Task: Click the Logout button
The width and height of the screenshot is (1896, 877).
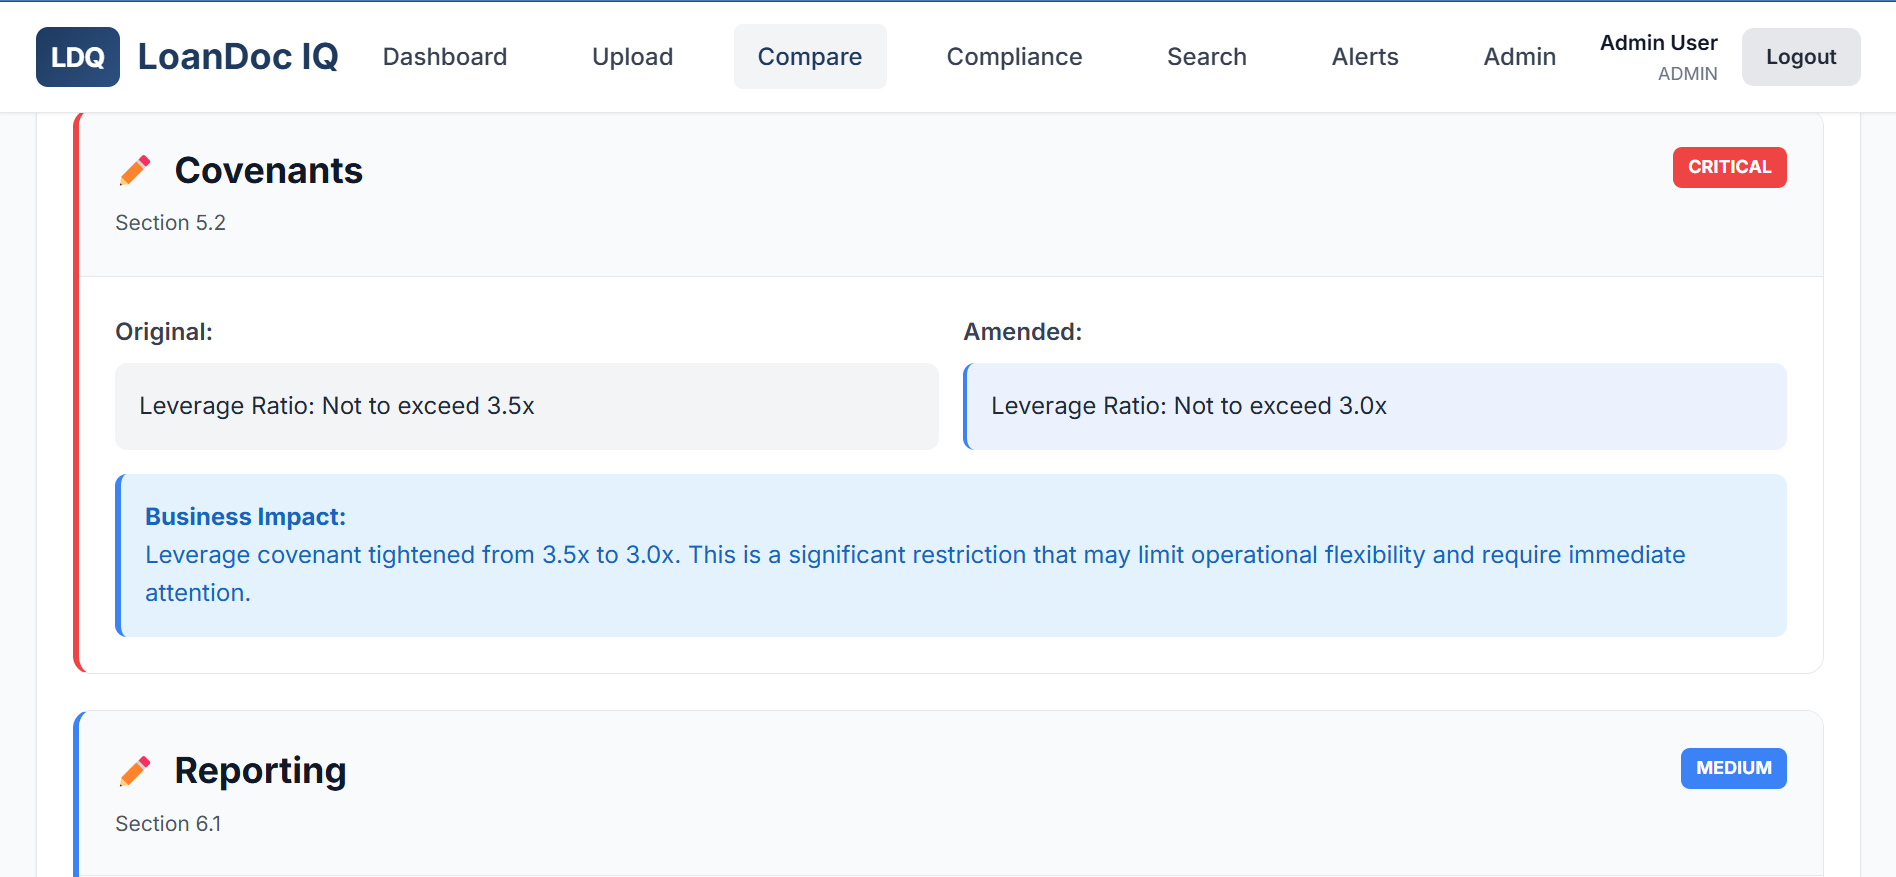Action: (x=1801, y=57)
